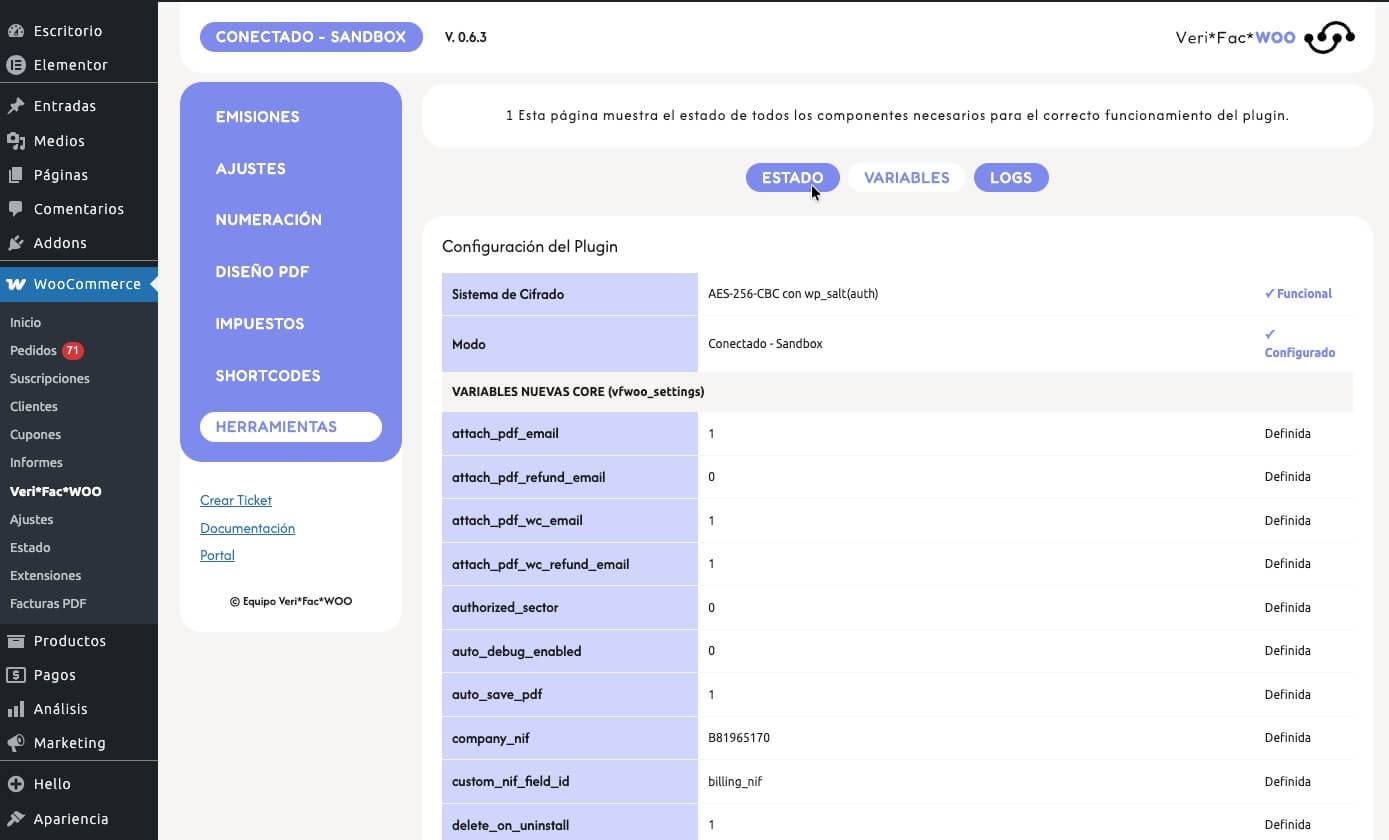Click the version number V. 0.6.3
The image size is (1389, 840).
(466, 38)
